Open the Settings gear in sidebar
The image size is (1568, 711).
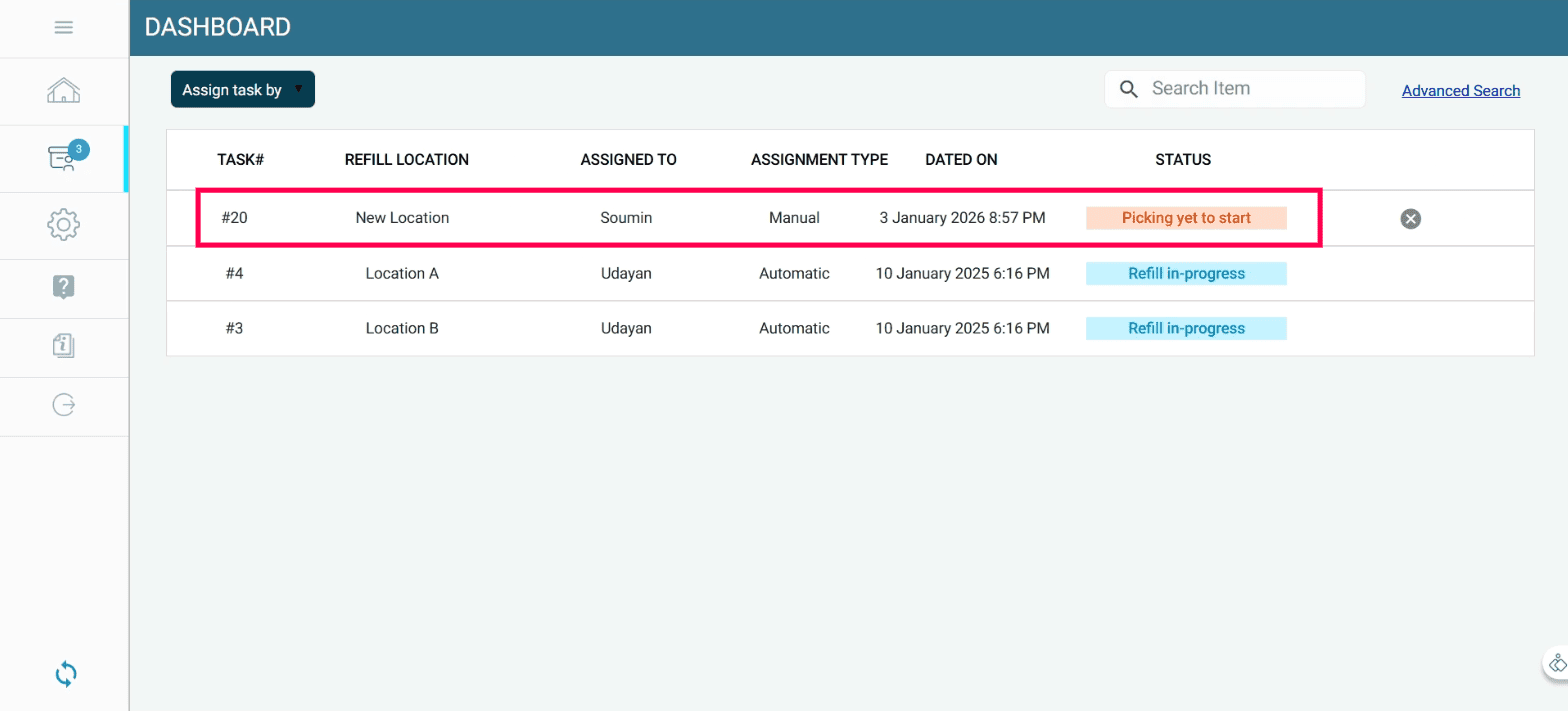(64, 225)
